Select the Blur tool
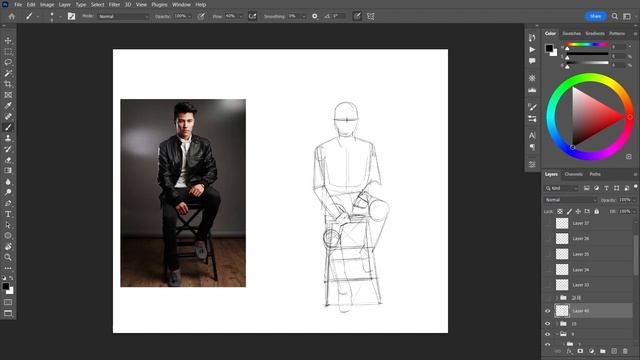This screenshot has width=640, height=360. pos(8,182)
